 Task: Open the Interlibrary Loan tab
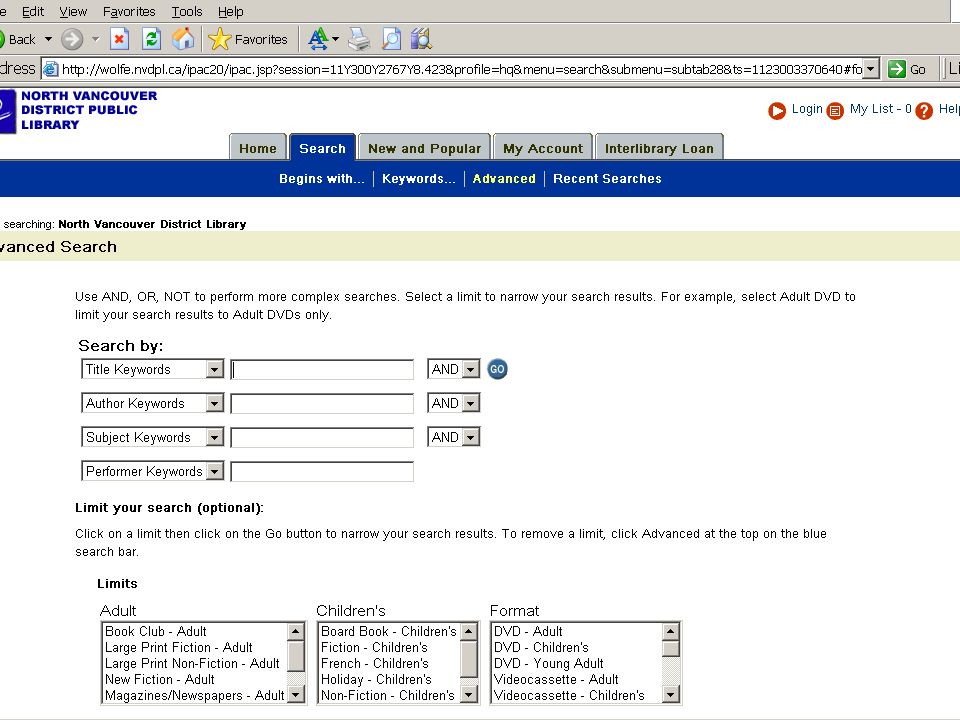point(659,148)
